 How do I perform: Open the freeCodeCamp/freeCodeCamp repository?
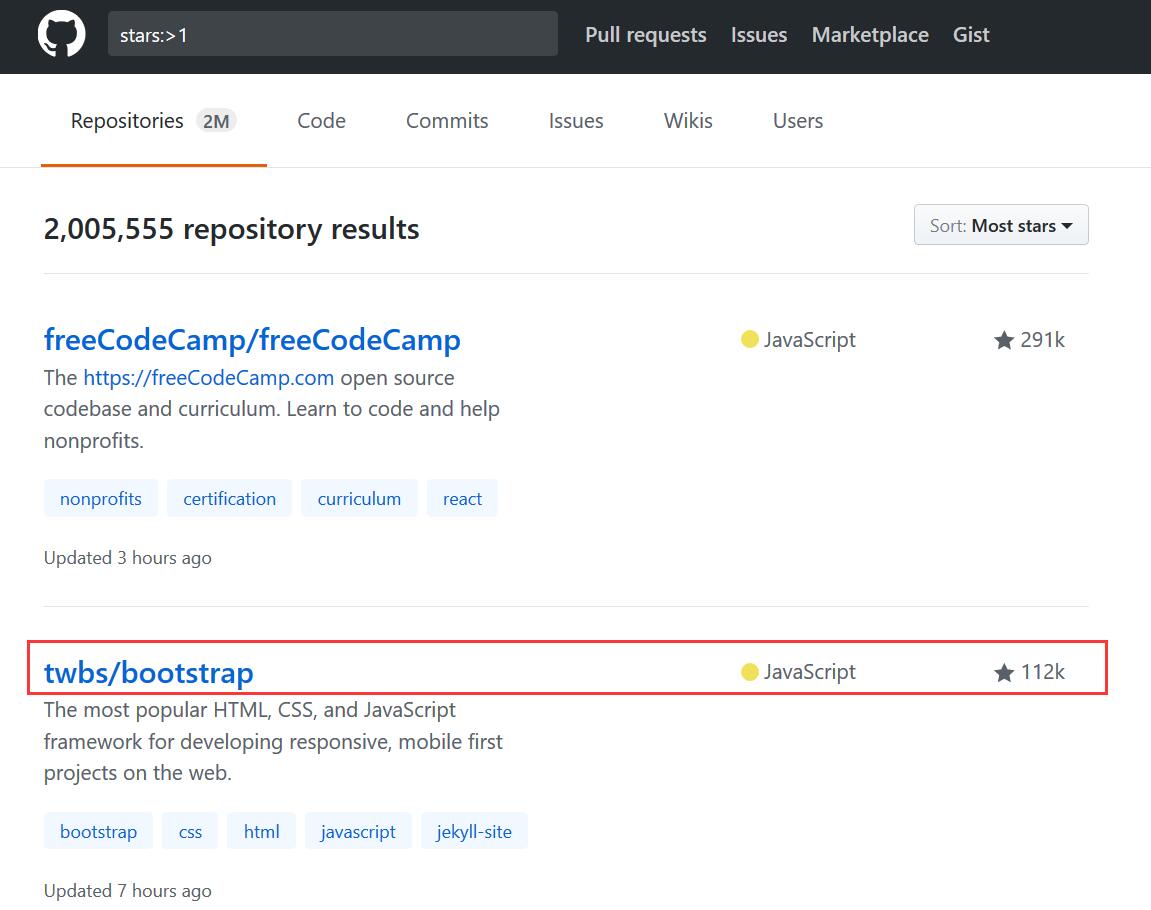pyautogui.click(x=252, y=340)
